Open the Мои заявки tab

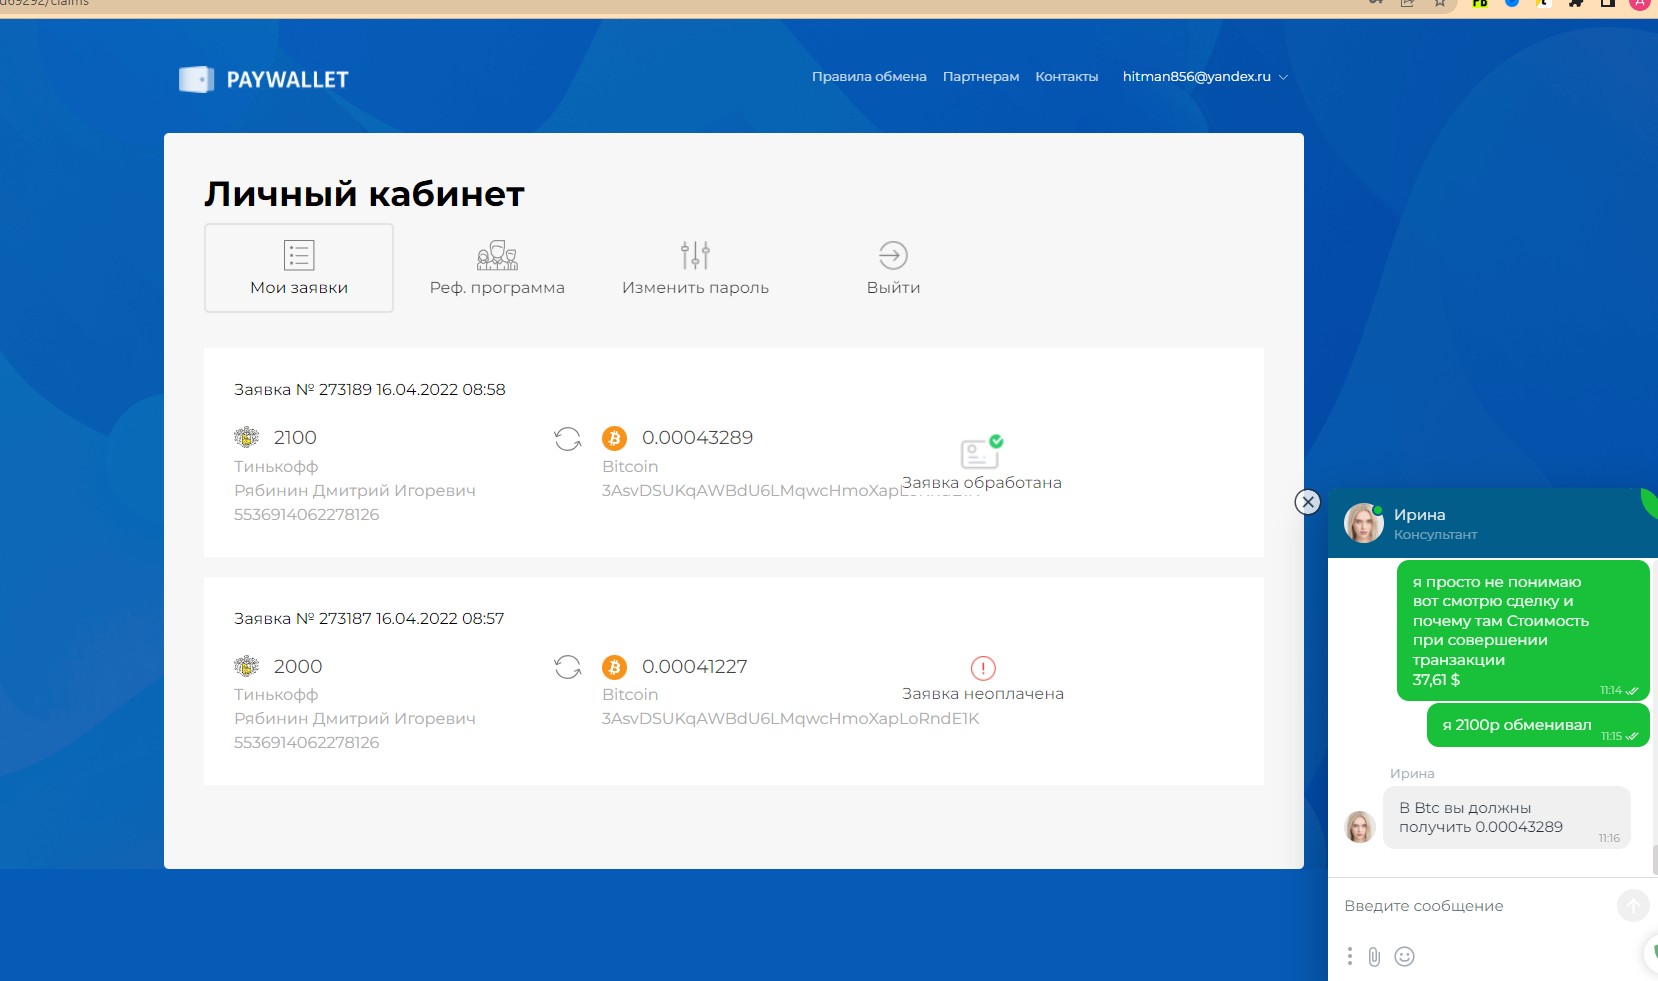tap(299, 268)
